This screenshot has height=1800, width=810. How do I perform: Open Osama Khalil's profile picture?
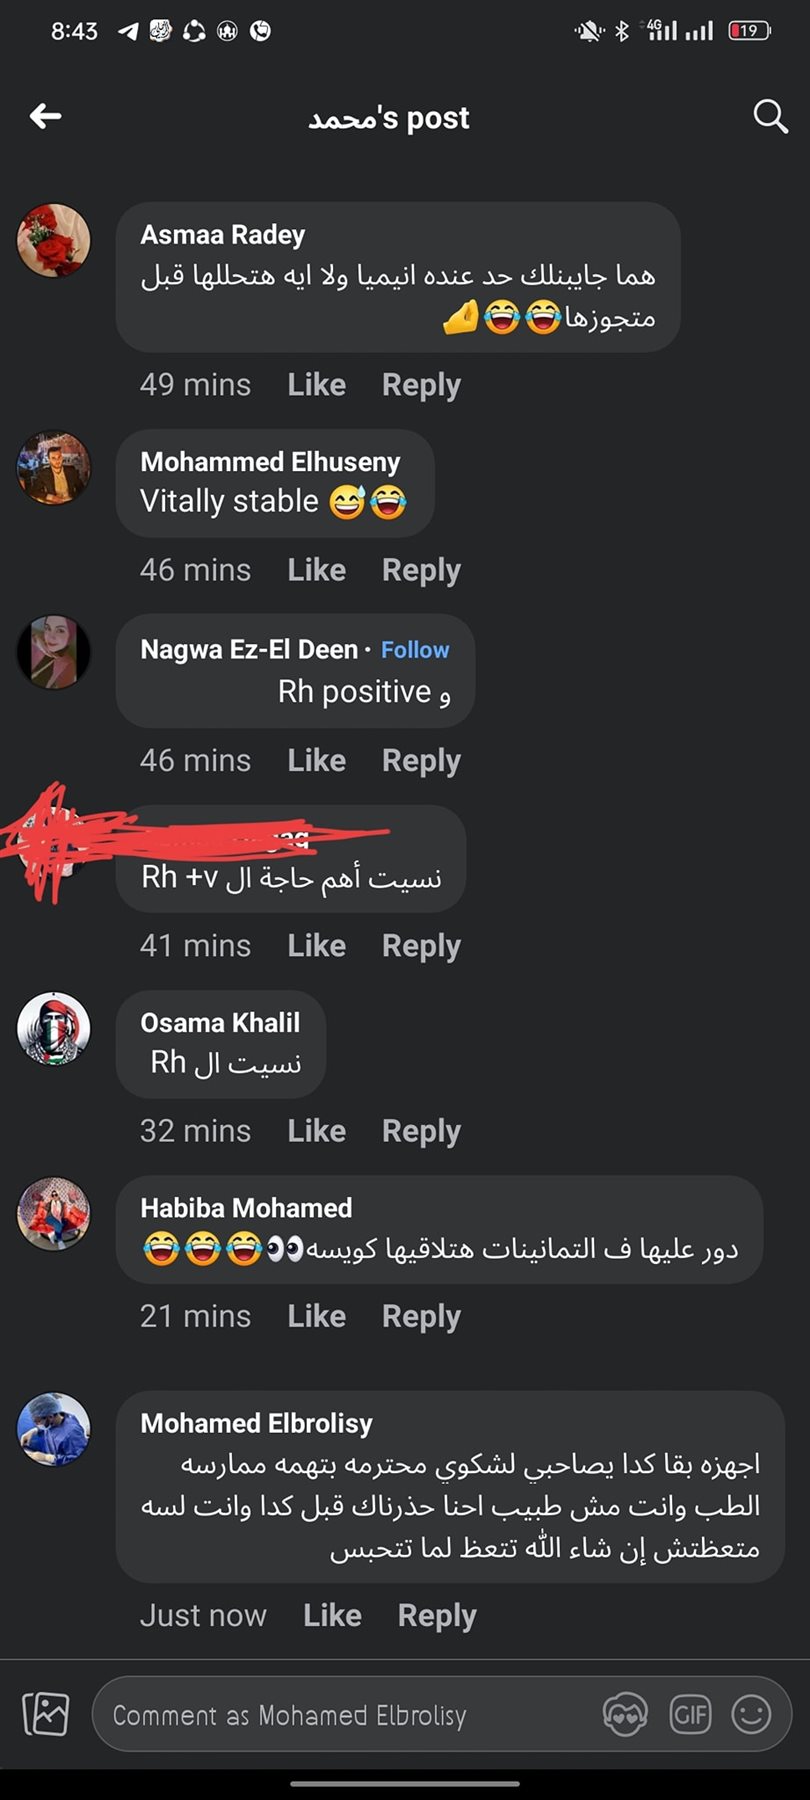pyautogui.click(x=54, y=1028)
